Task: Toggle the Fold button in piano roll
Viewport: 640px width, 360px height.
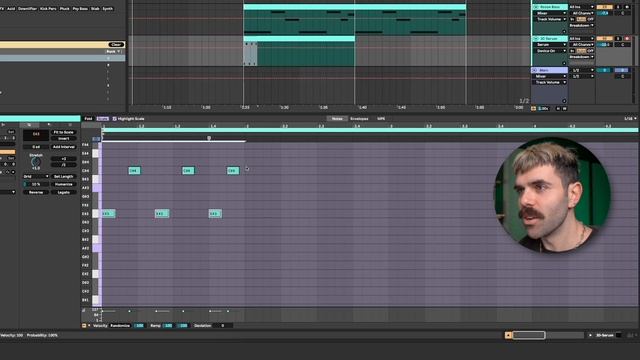Action: pos(88,119)
